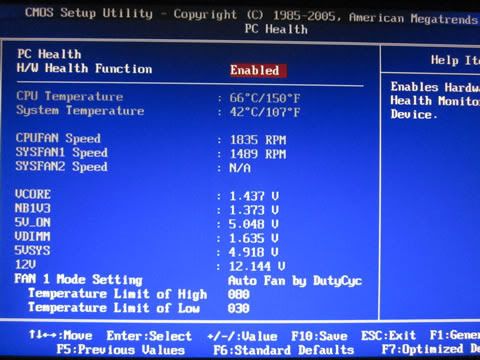Click the PC Health title at top

pyautogui.click(x=276, y=29)
